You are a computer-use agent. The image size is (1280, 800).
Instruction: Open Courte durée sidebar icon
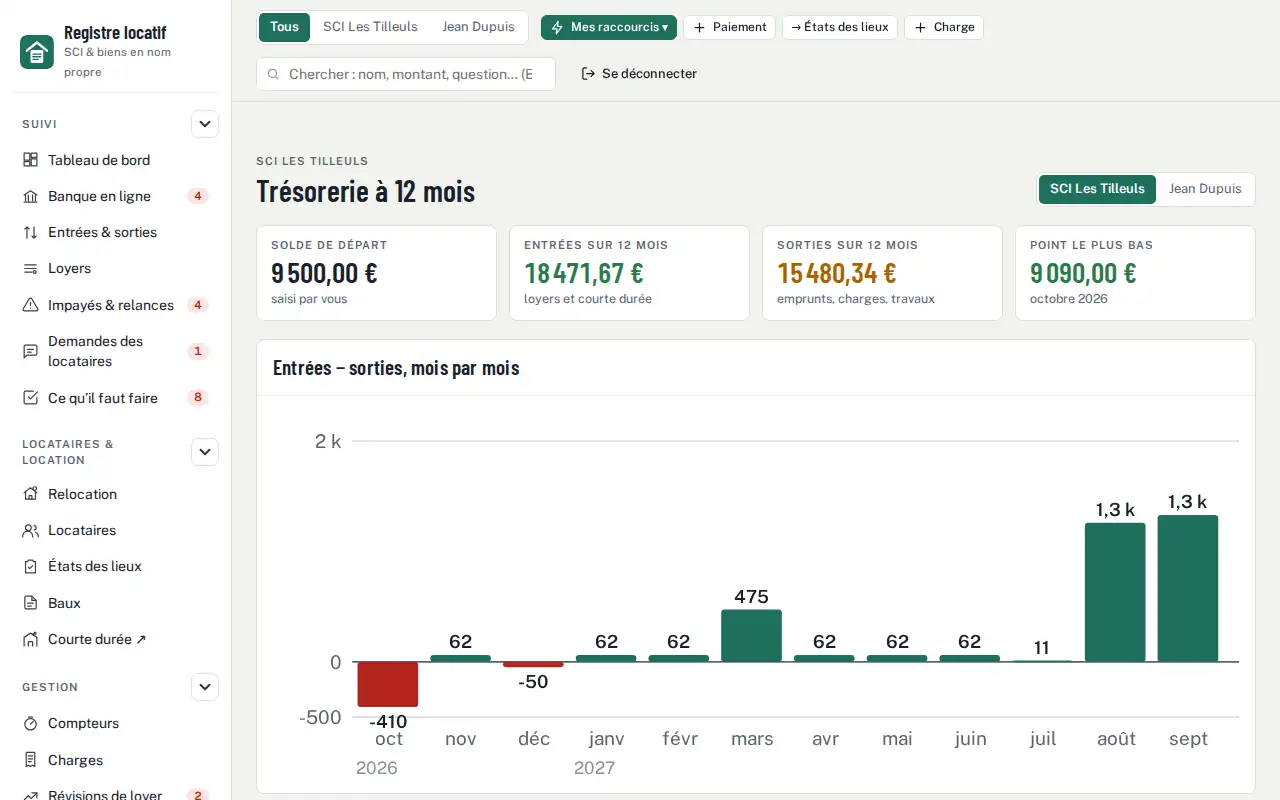pyautogui.click(x=30, y=639)
